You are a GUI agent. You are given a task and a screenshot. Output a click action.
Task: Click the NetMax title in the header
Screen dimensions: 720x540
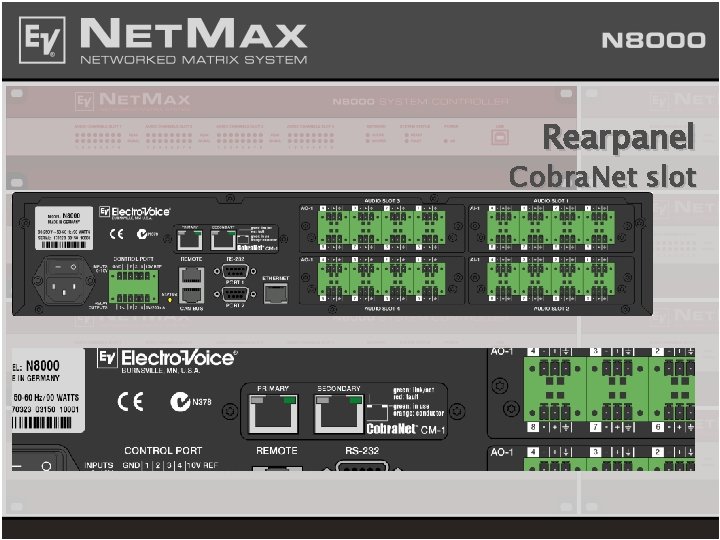(x=193, y=34)
